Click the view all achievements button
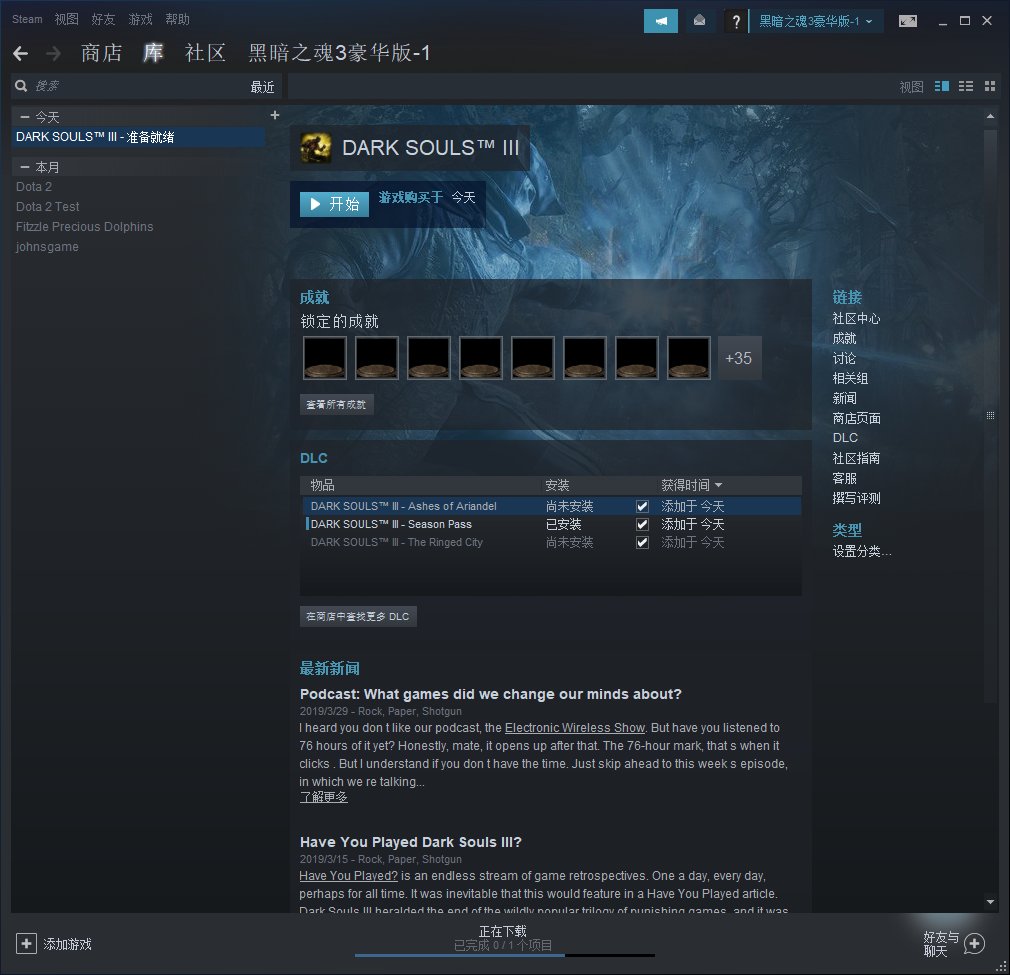The image size is (1010, 975). (336, 404)
